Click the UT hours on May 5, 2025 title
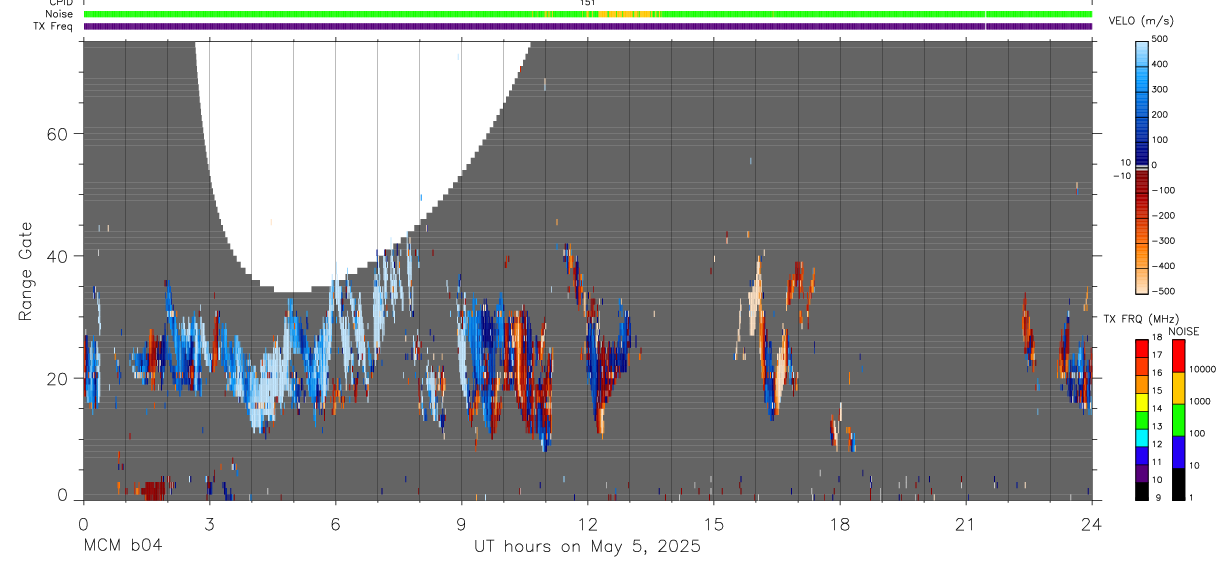Viewport: 1228px width, 567px height. [x=587, y=547]
